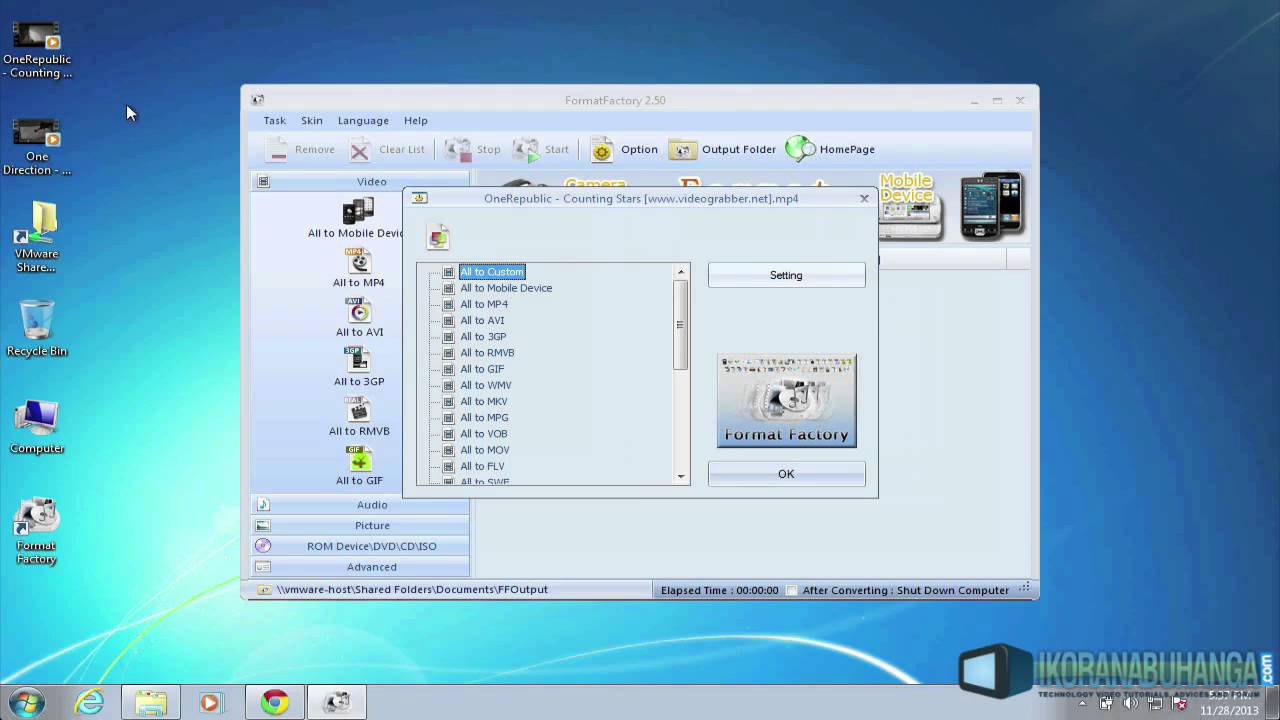The width and height of the screenshot is (1280, 720).
Task: Click the system tray clock
Action: coord(1229,703)
